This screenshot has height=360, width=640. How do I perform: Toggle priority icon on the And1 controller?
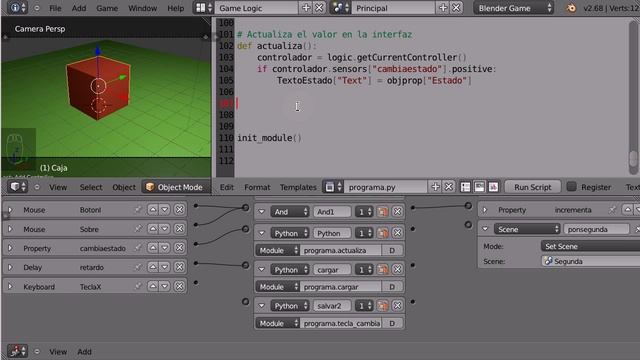pyautogui.click(x=382, y=211)
